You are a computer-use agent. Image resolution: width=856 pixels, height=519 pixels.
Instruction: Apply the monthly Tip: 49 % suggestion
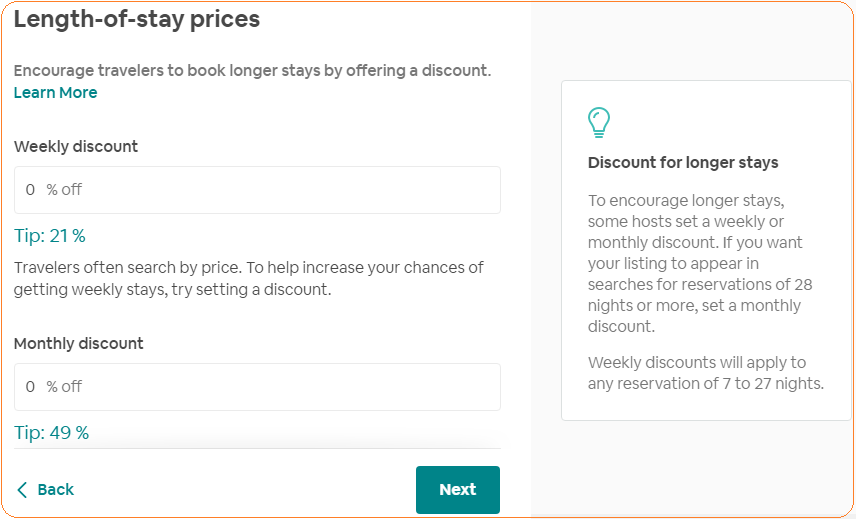click(x=51, y=433)
